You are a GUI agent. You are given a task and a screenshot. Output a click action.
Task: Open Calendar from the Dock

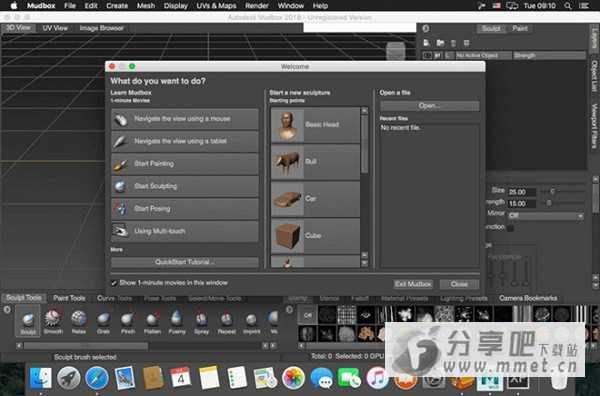(x=180, y=378)
